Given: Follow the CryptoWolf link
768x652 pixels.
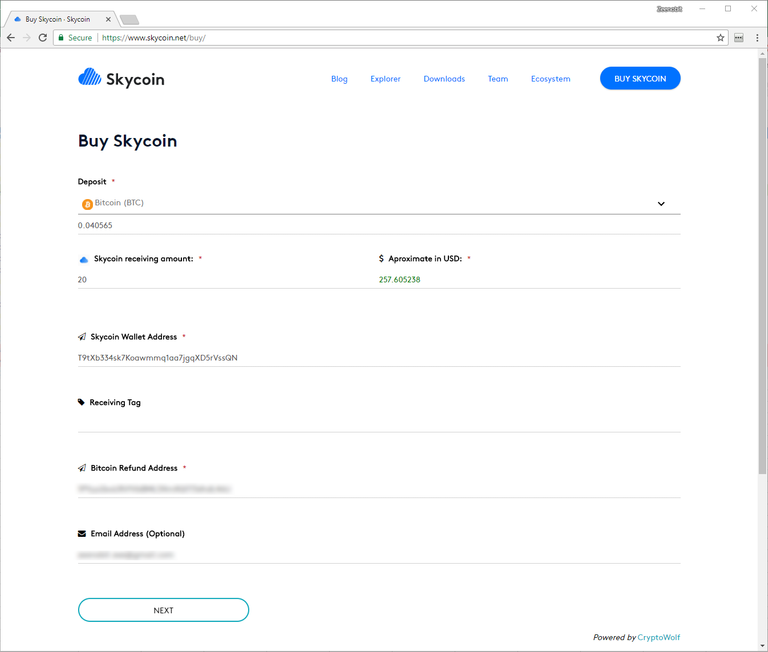Looking at the screenshot, I should click(x=659, y=637).
